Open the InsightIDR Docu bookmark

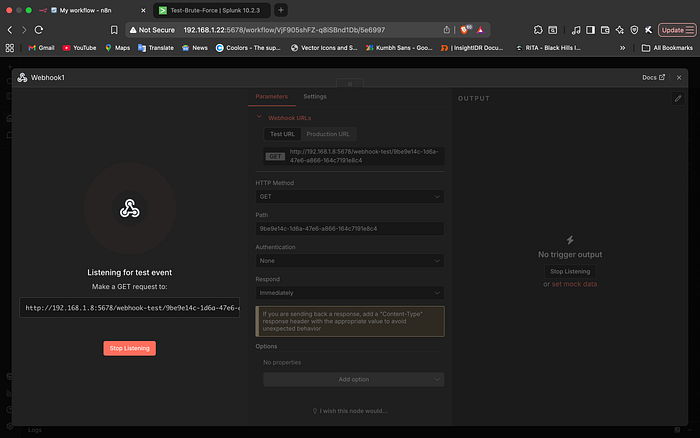472,48
